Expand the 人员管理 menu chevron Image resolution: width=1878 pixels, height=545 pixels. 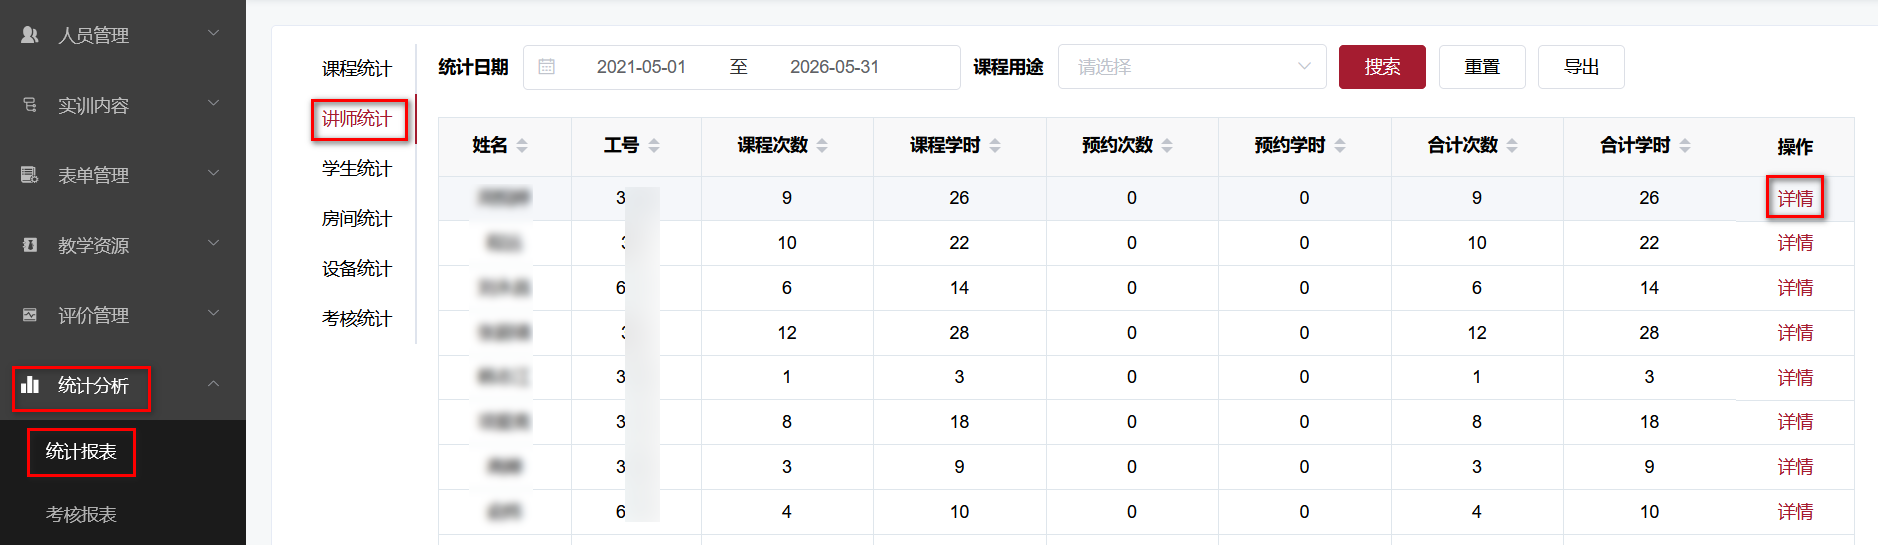pyautogui.click(x=213, y=33)
